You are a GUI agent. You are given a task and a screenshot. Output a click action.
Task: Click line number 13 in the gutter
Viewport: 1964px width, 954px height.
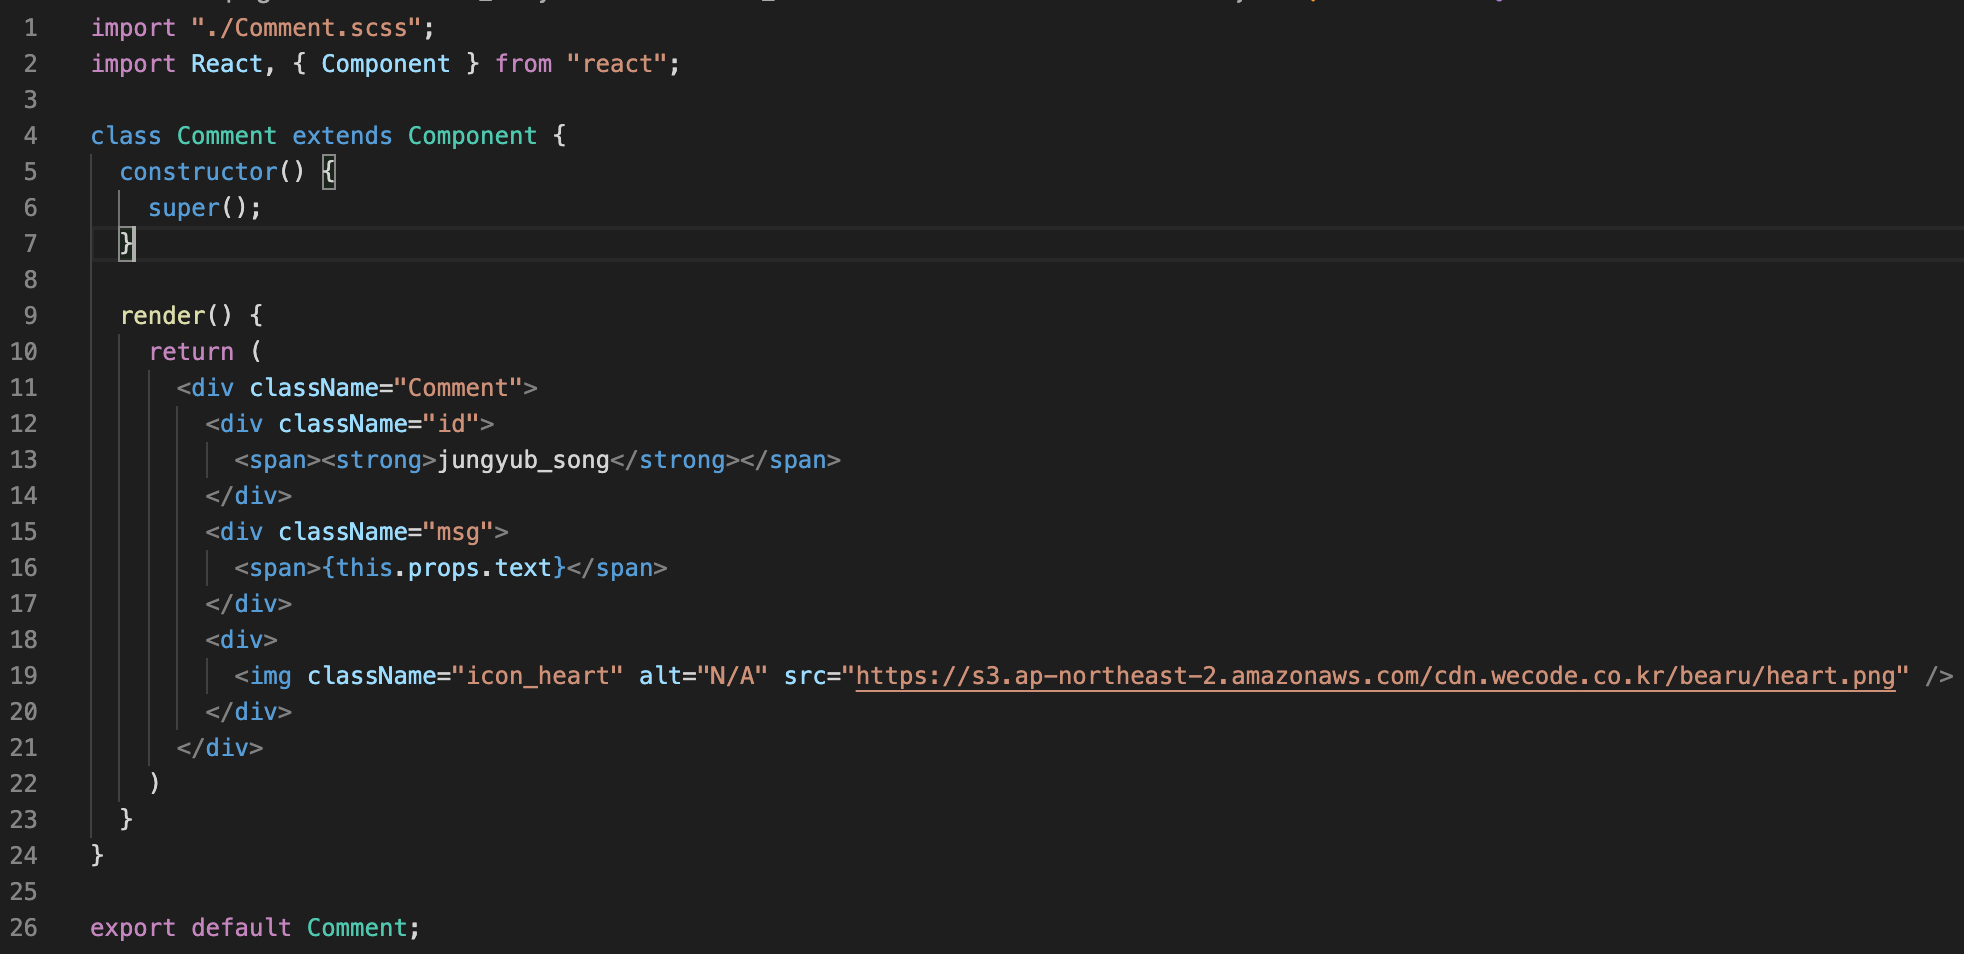click(x=23, y=460)
